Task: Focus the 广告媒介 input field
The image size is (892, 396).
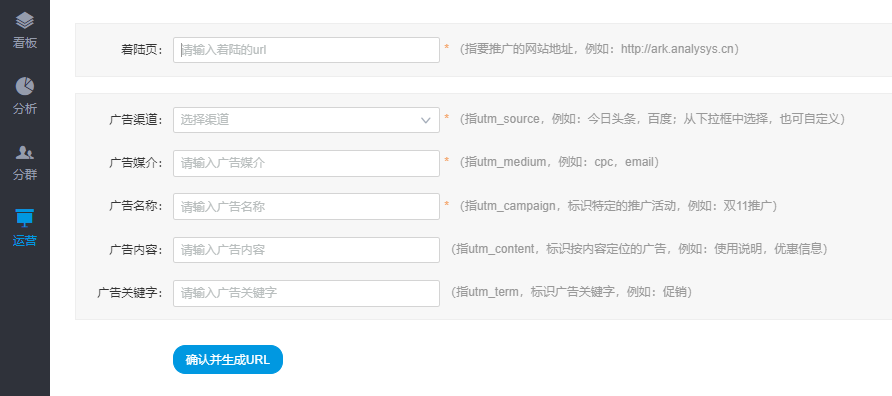Action: pos(306,163)
